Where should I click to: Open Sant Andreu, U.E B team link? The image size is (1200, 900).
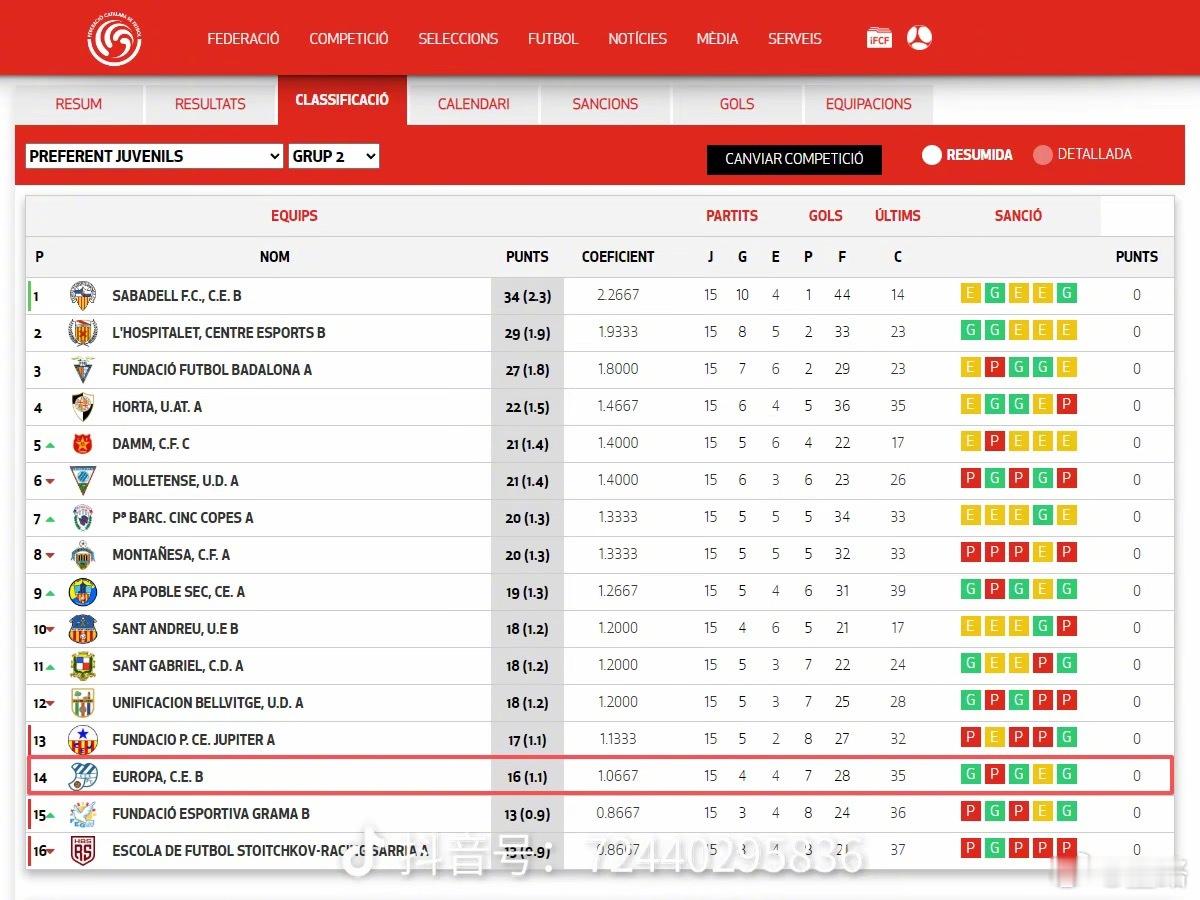coord(175,629)
